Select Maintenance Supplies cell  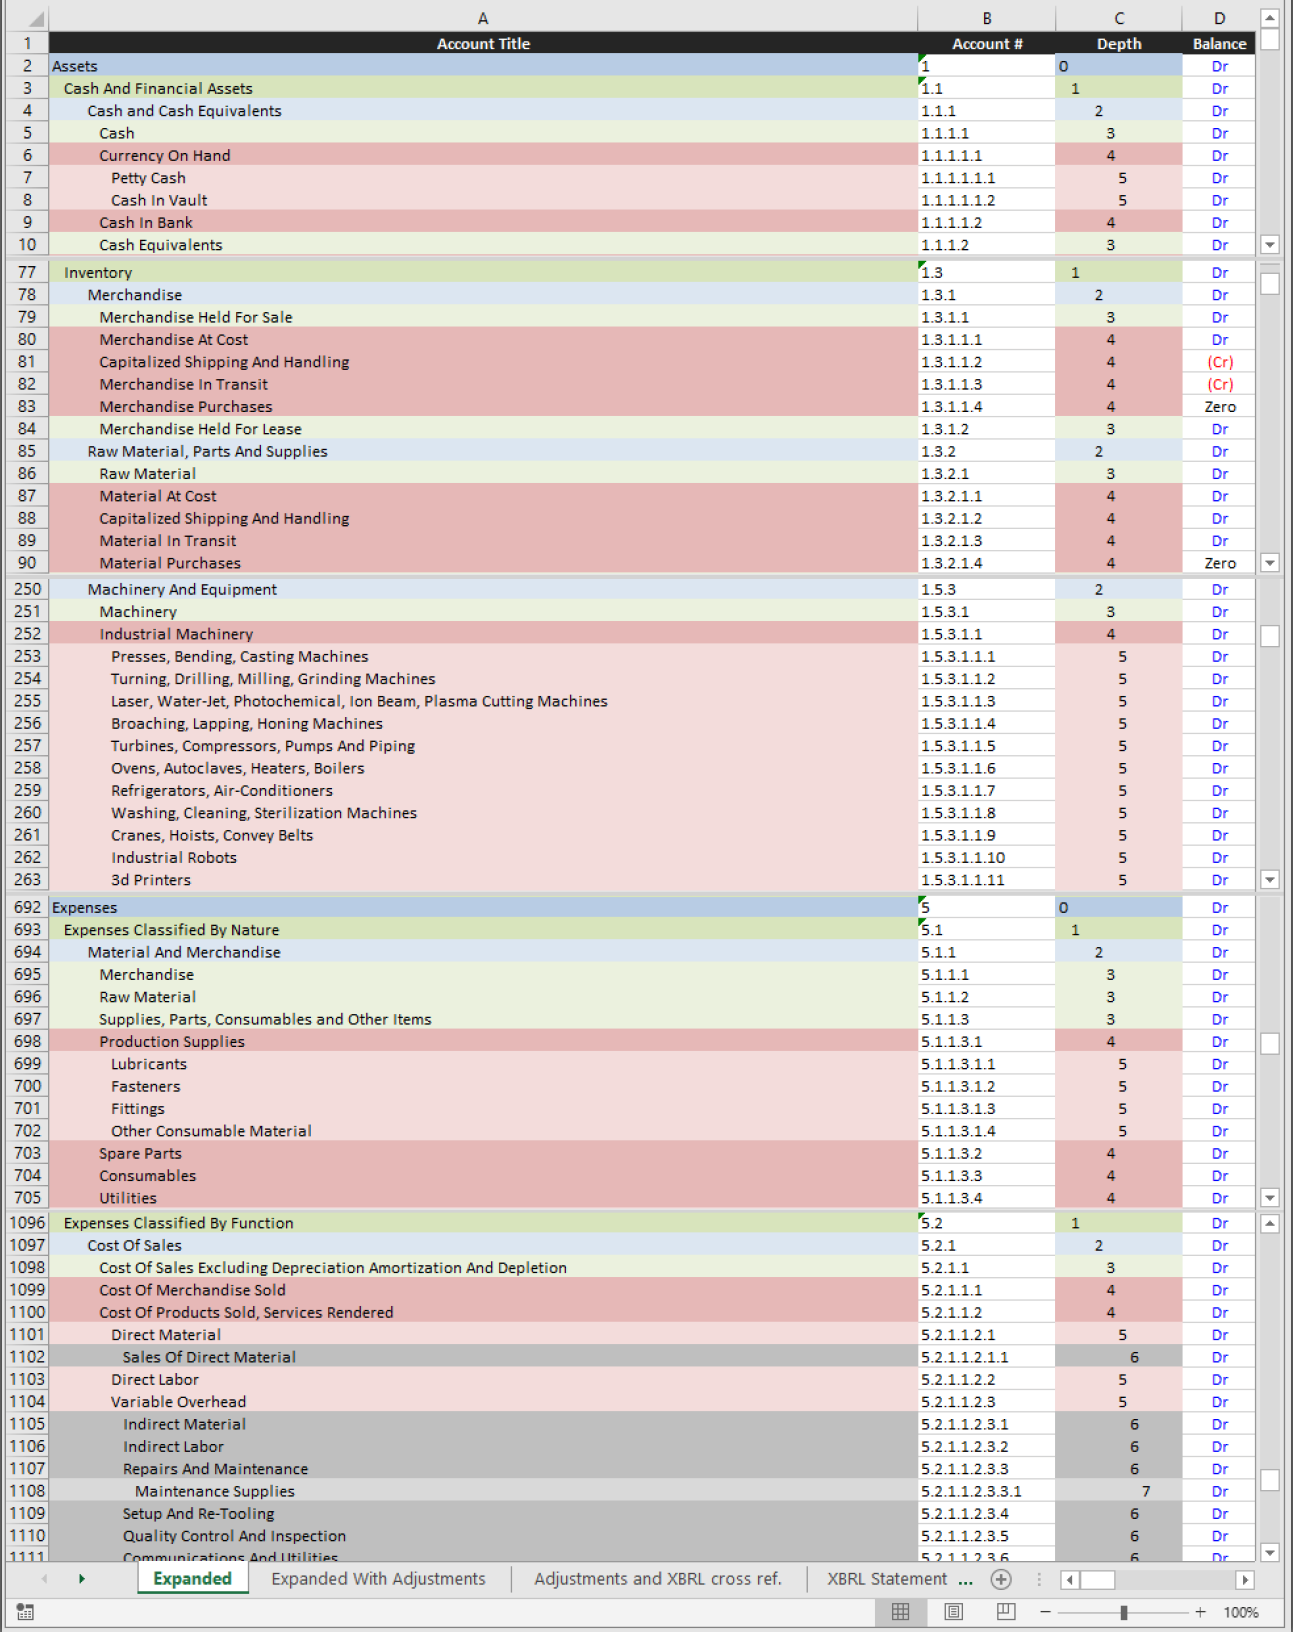pyautogui.click(x=483, y=1491)
